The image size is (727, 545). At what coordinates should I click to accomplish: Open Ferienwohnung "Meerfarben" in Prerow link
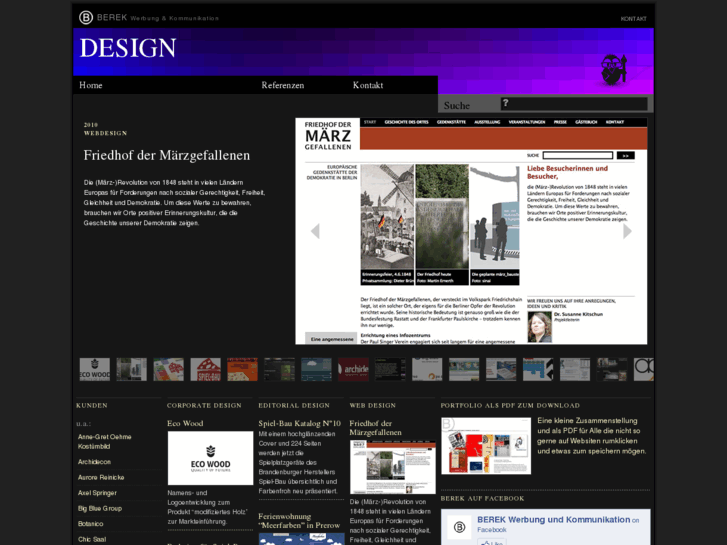click(299, 521)
